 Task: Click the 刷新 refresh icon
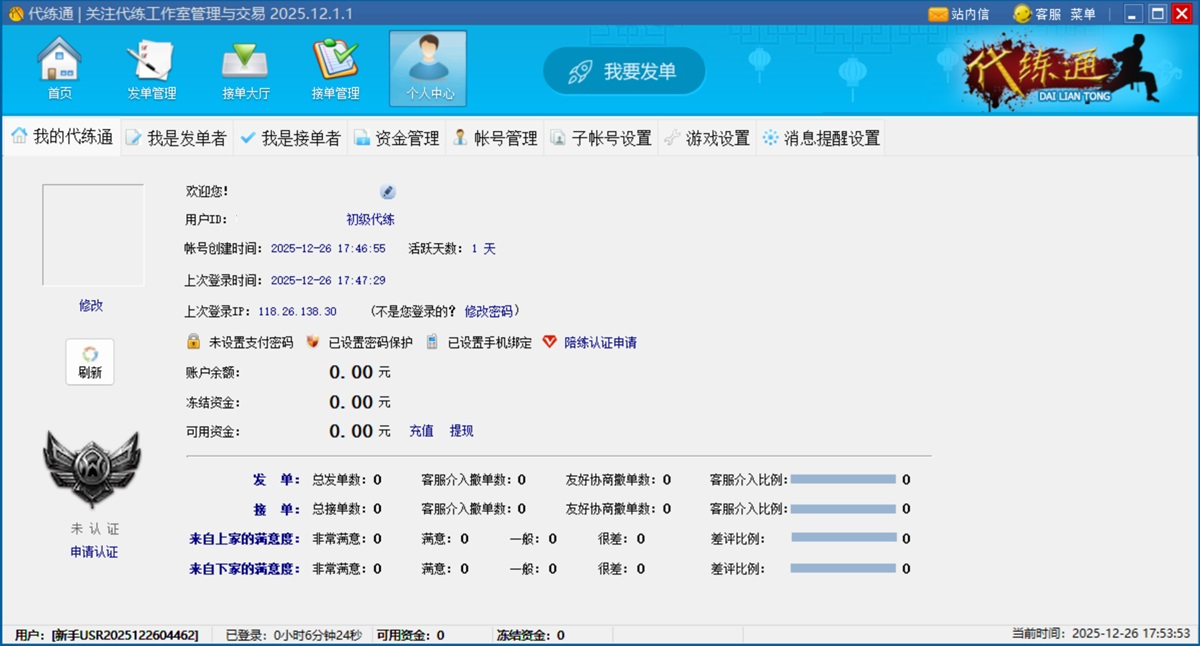pyautogui.click(x=88, y=360)
